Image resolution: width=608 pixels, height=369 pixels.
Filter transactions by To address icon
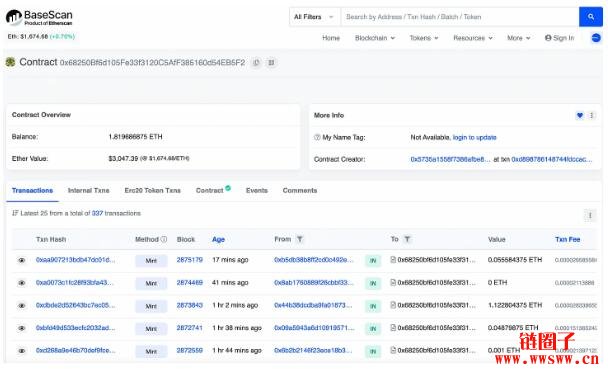point(407,239)
